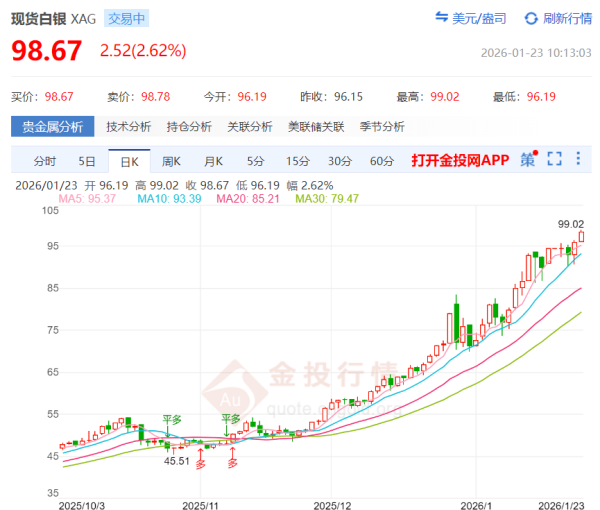The height and width of the screenshot is (510, 600).
Task: Click the 交易中 status badge
Action: click(126, 18)
